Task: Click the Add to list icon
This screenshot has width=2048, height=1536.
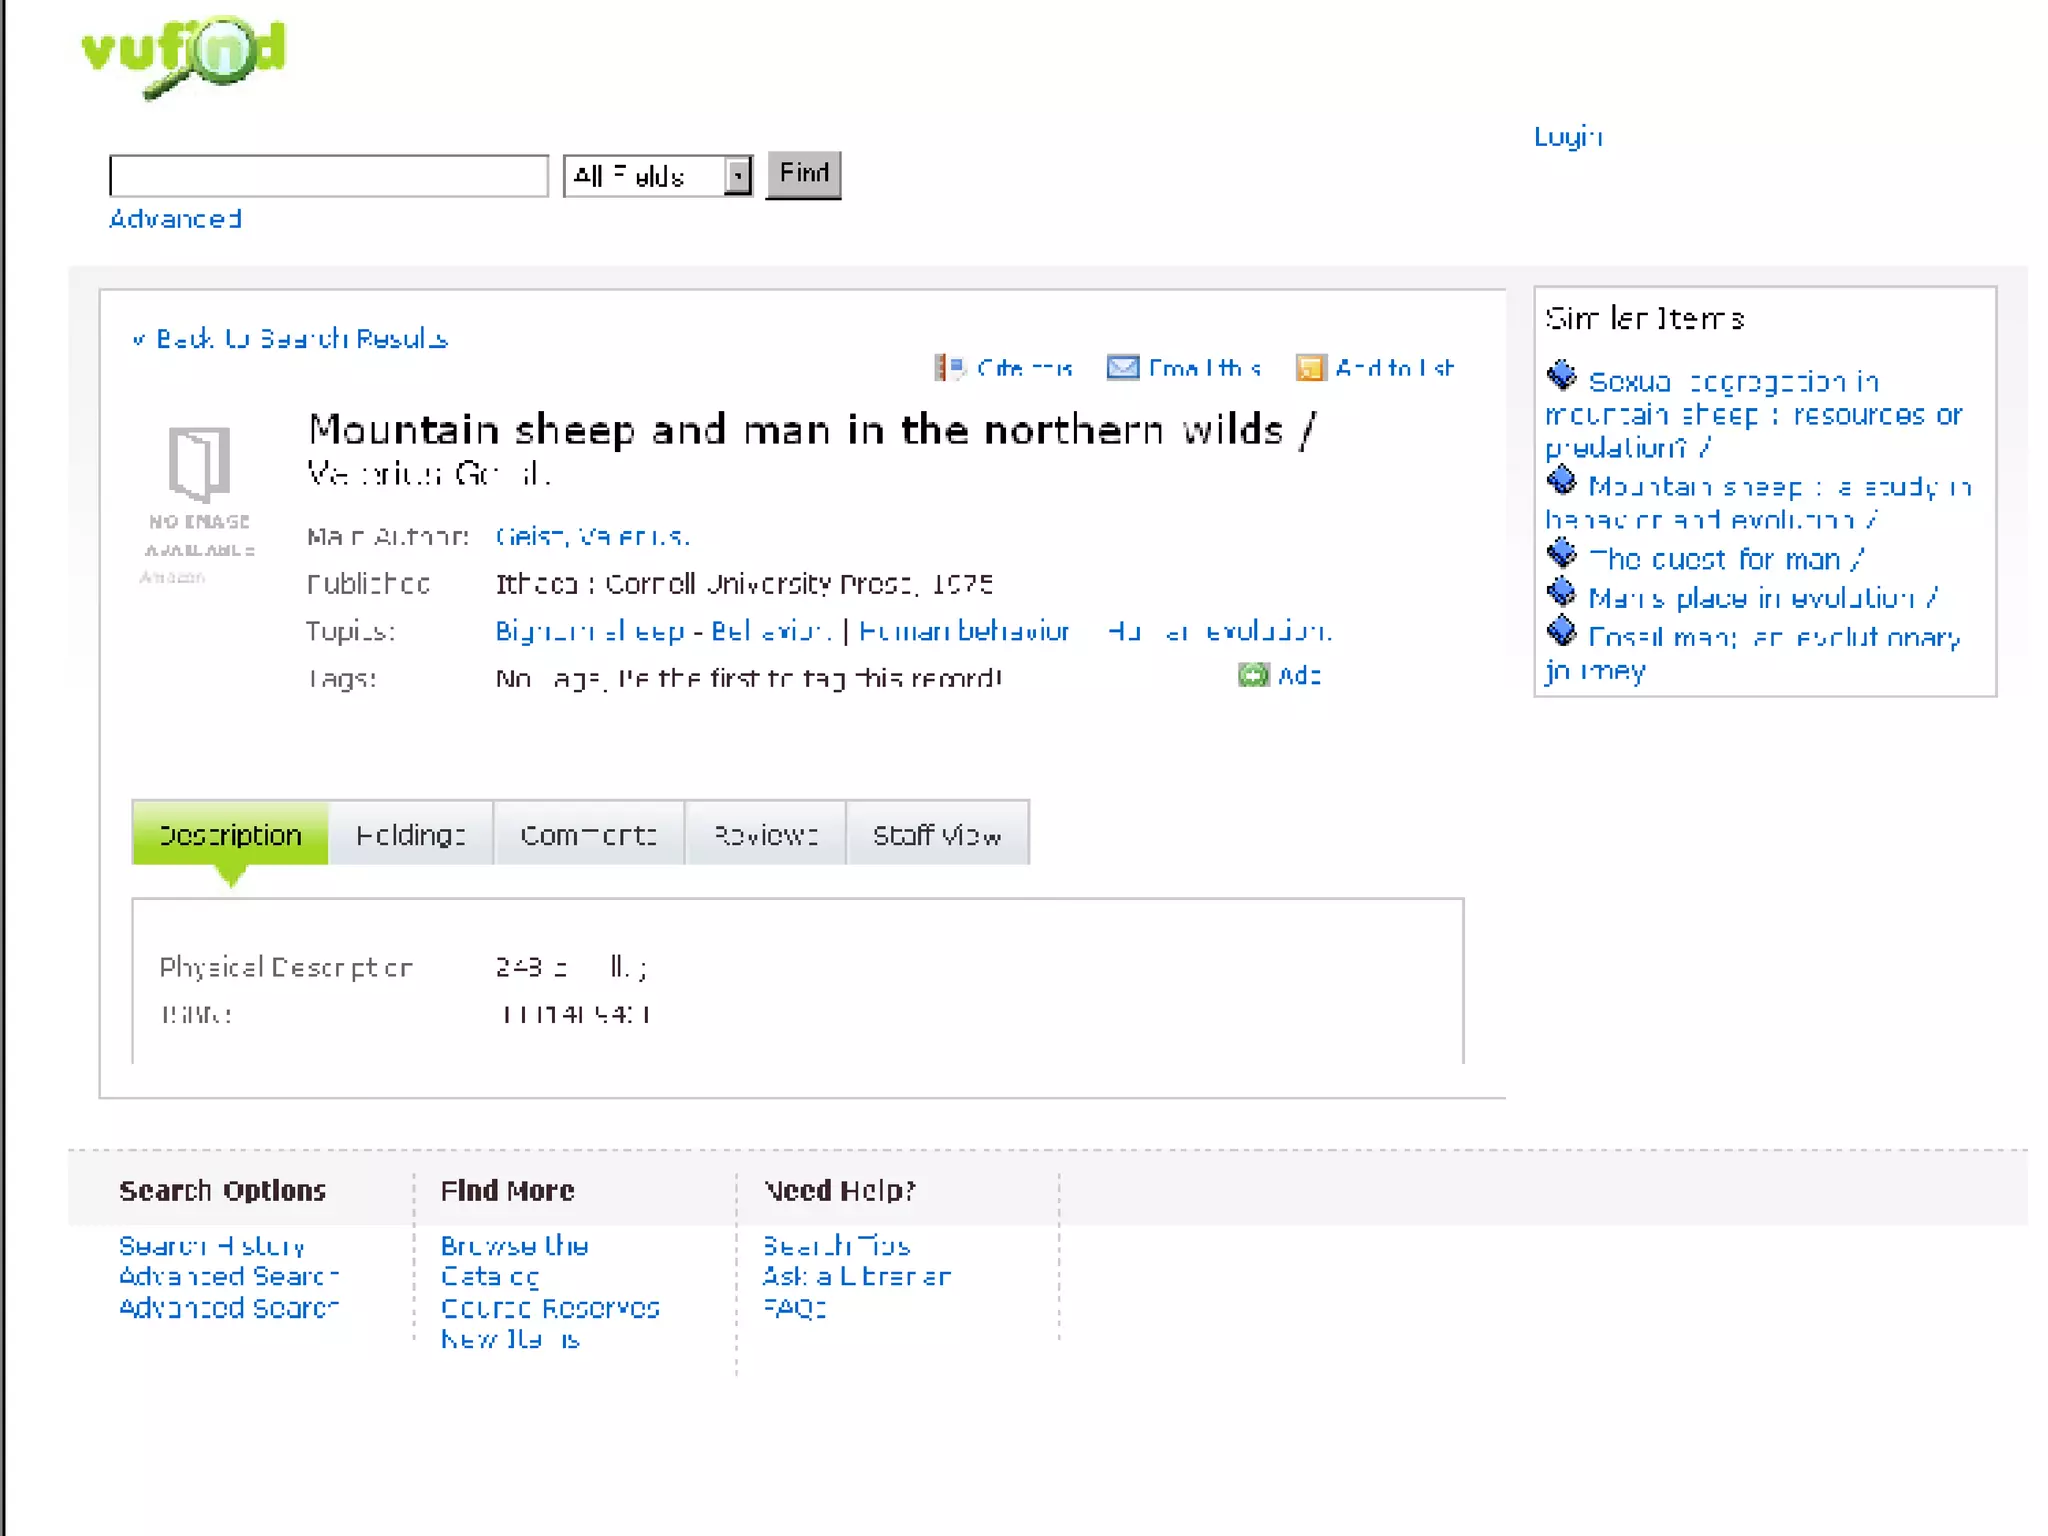Action: [x=1310, y=368]
